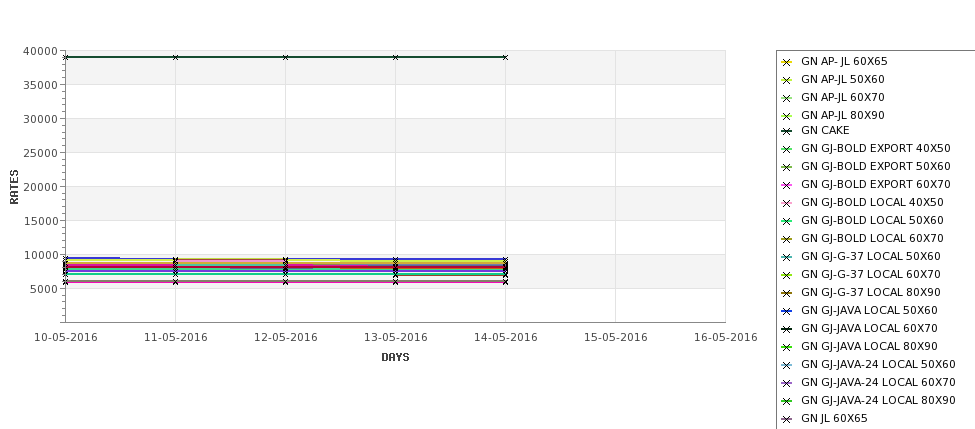This screenshot has height=429, width=975.
Task: Select the GN AP-JL 80X90 label
Action: click(843, 116)
